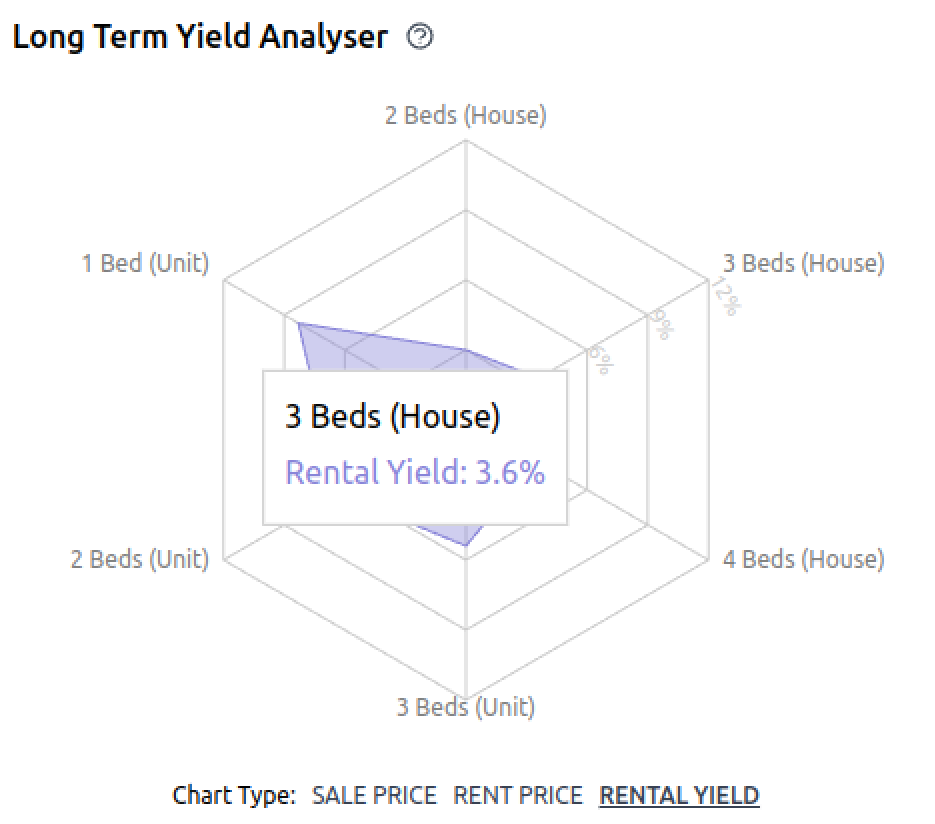Click the 1 Bed (Unit) axis label
This screenshot has height=824, width=935.
point(145,263)
